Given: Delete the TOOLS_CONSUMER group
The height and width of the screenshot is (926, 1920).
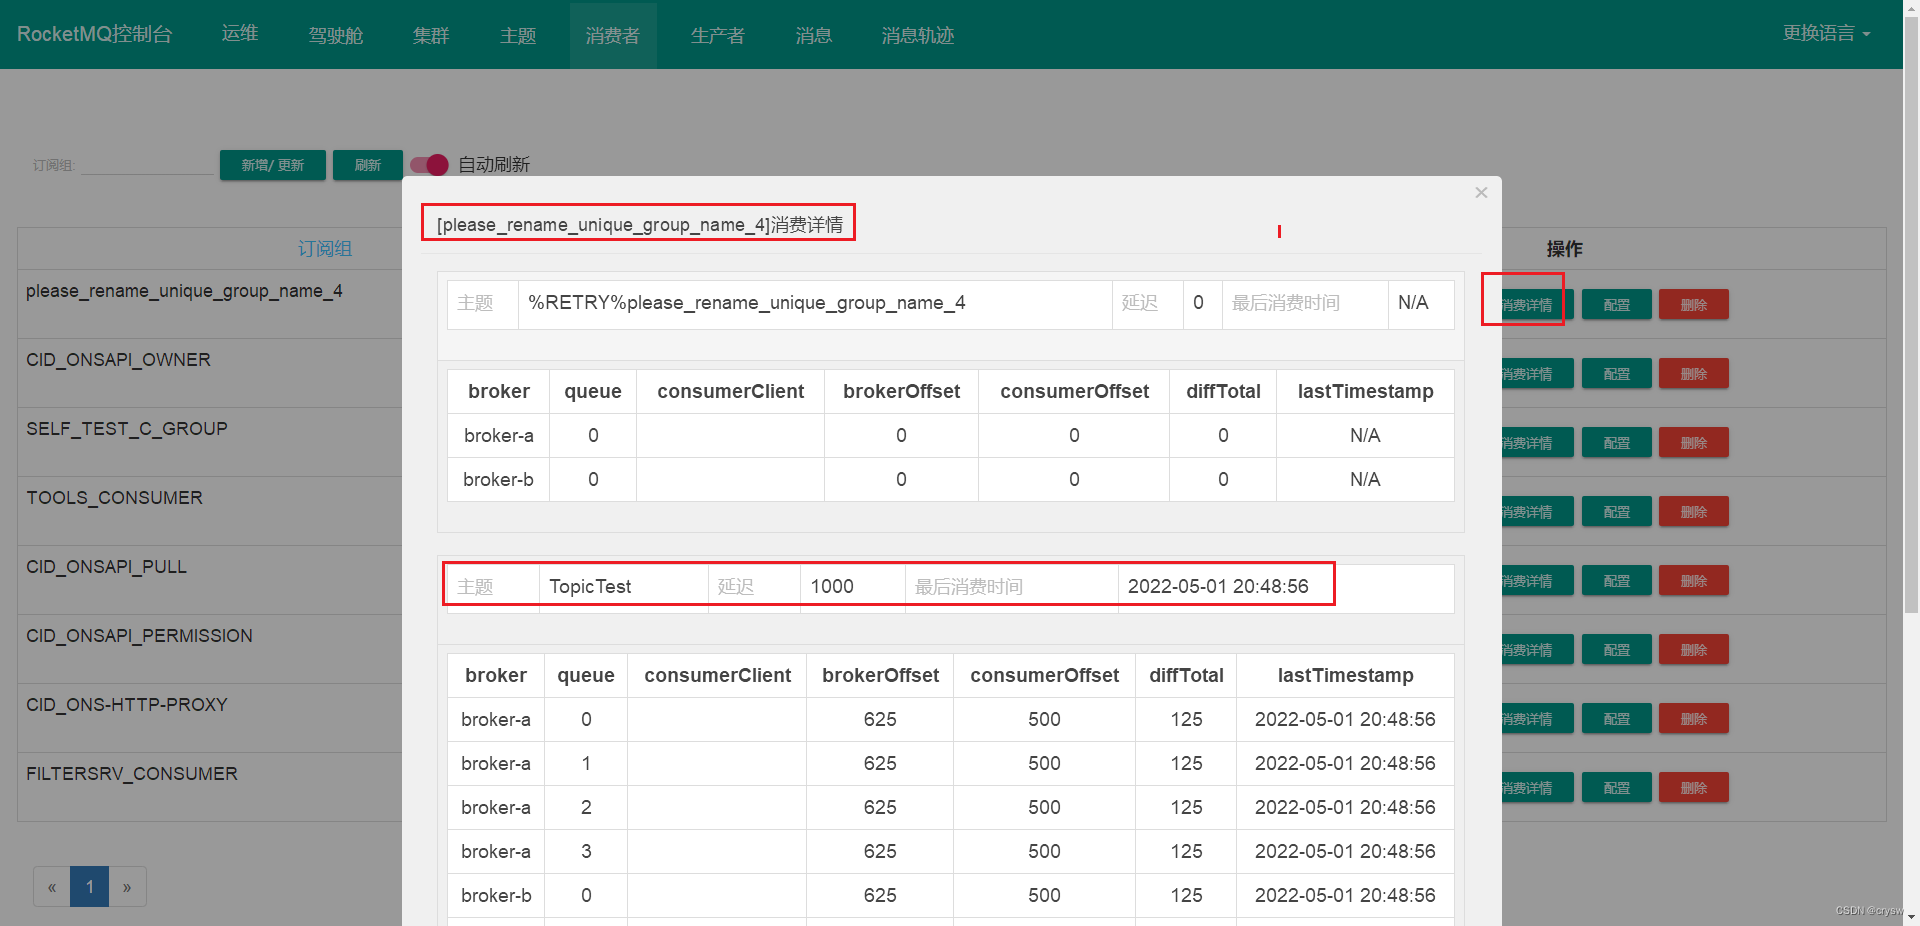Looking at the screenshot, I should click(1694, 512).
